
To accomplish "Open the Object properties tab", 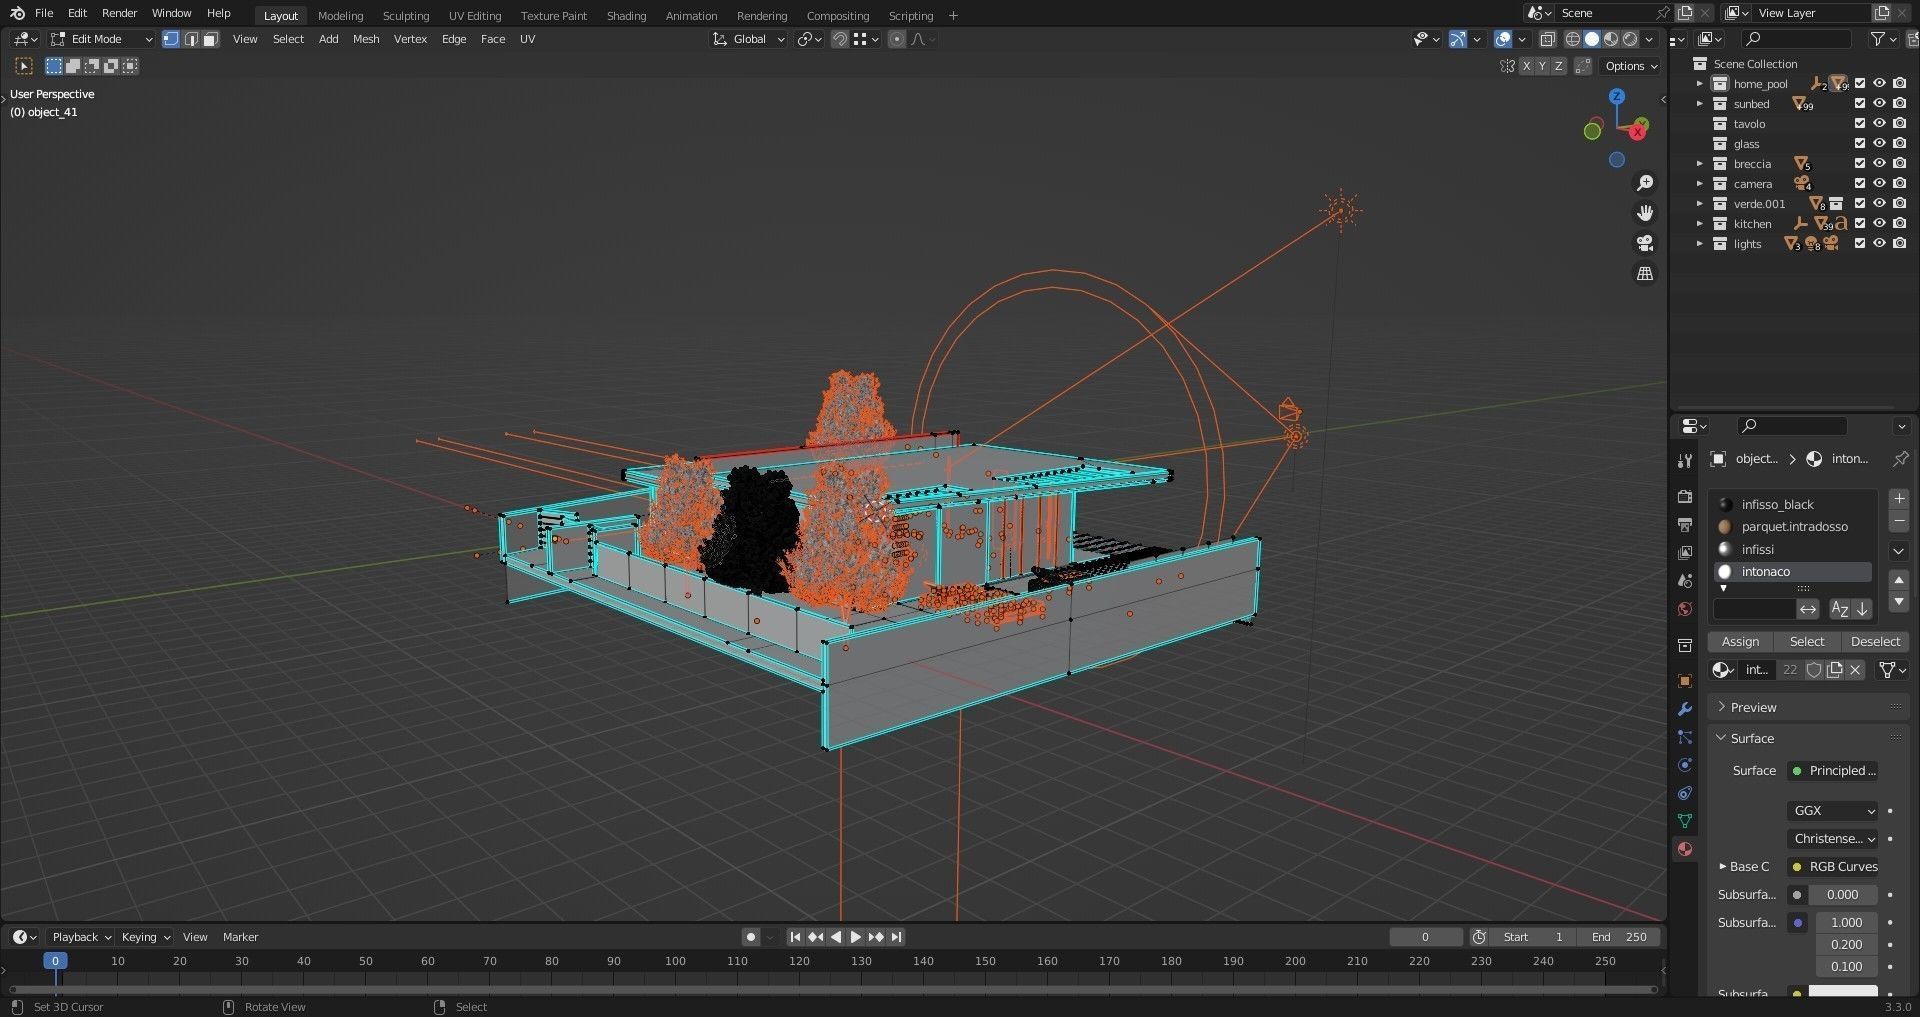I will pyautogui.click(x=1685, y=681).
